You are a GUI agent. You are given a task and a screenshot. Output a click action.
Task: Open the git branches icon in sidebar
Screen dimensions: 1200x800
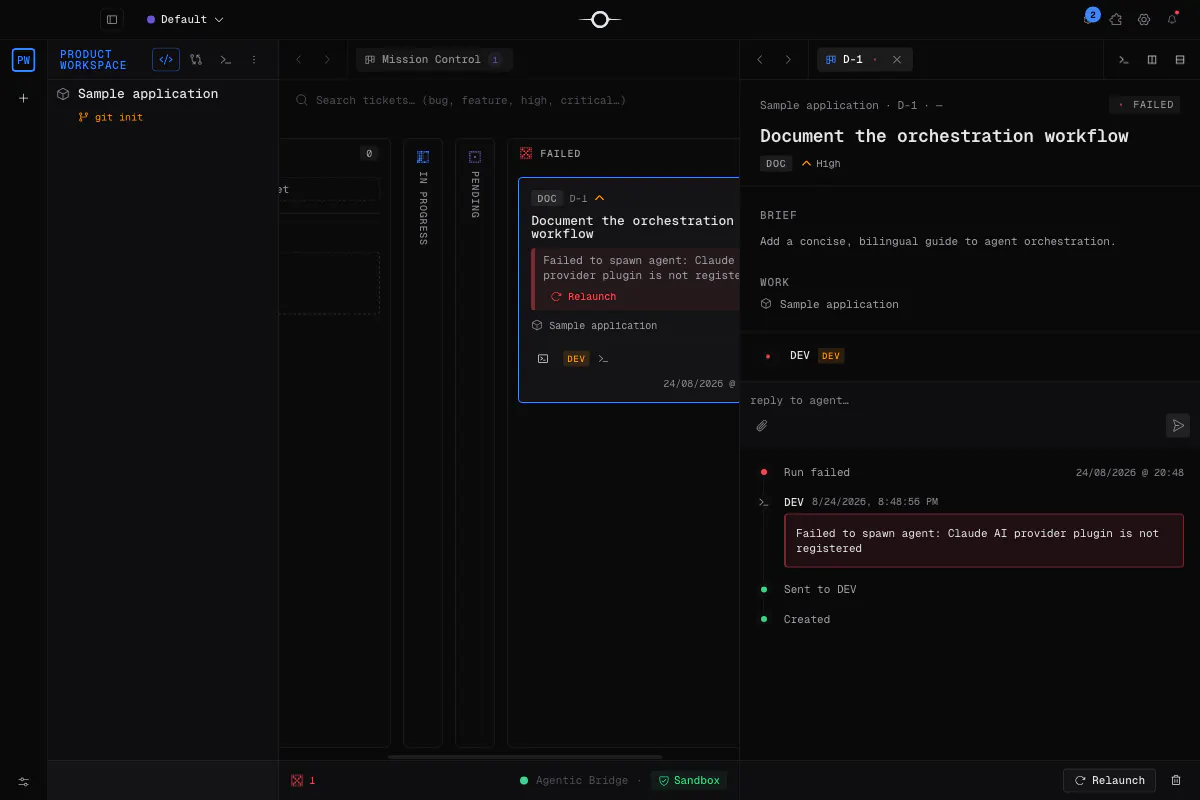(196, 60)
